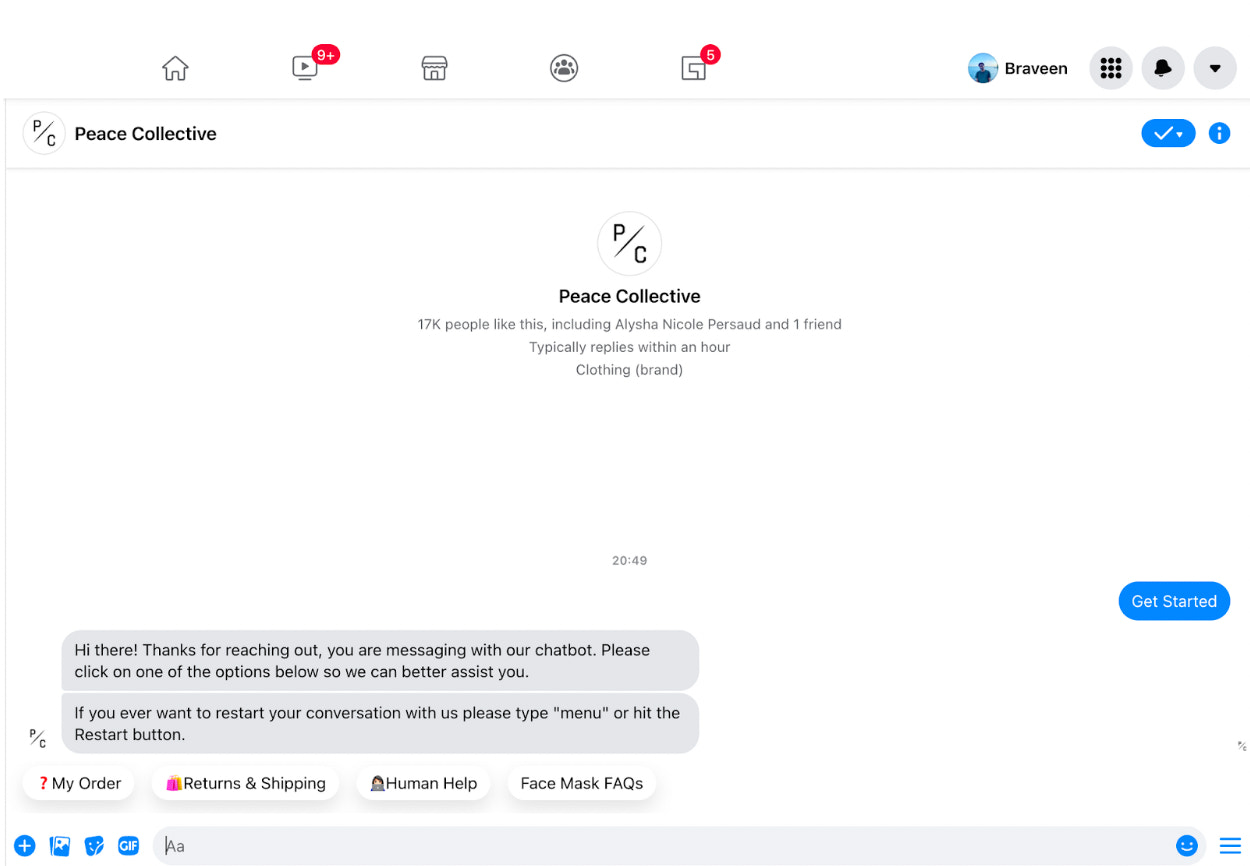Open the Watch videos tab
Image resolution: width=1250 pixels, height=866 pixels.
tap(305, 68)
